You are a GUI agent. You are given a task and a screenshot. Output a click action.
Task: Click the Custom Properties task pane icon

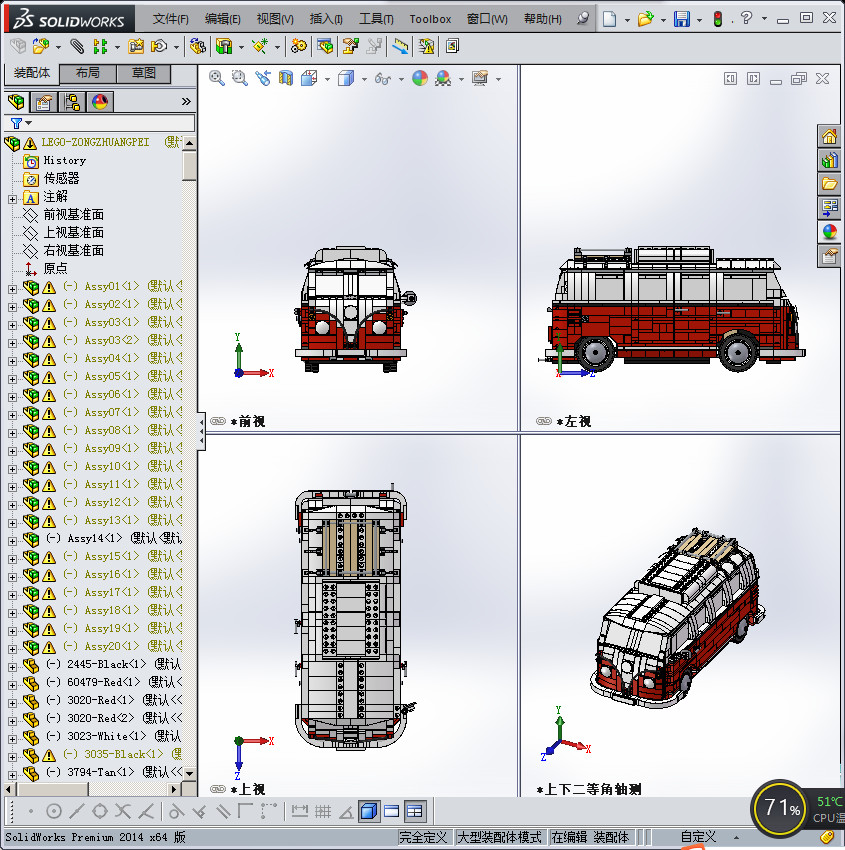tap(829, 255)
